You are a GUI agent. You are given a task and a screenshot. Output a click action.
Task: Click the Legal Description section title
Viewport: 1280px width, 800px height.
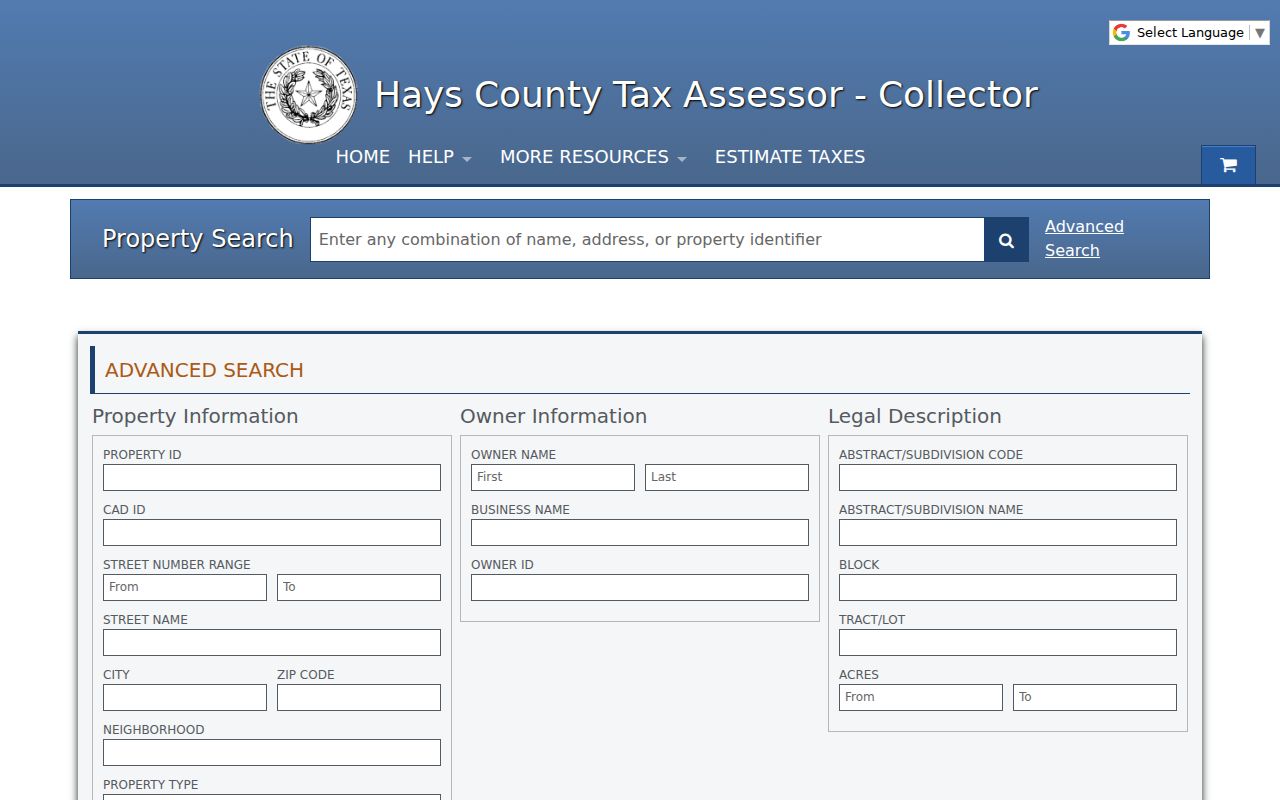(x=914, y=416)
